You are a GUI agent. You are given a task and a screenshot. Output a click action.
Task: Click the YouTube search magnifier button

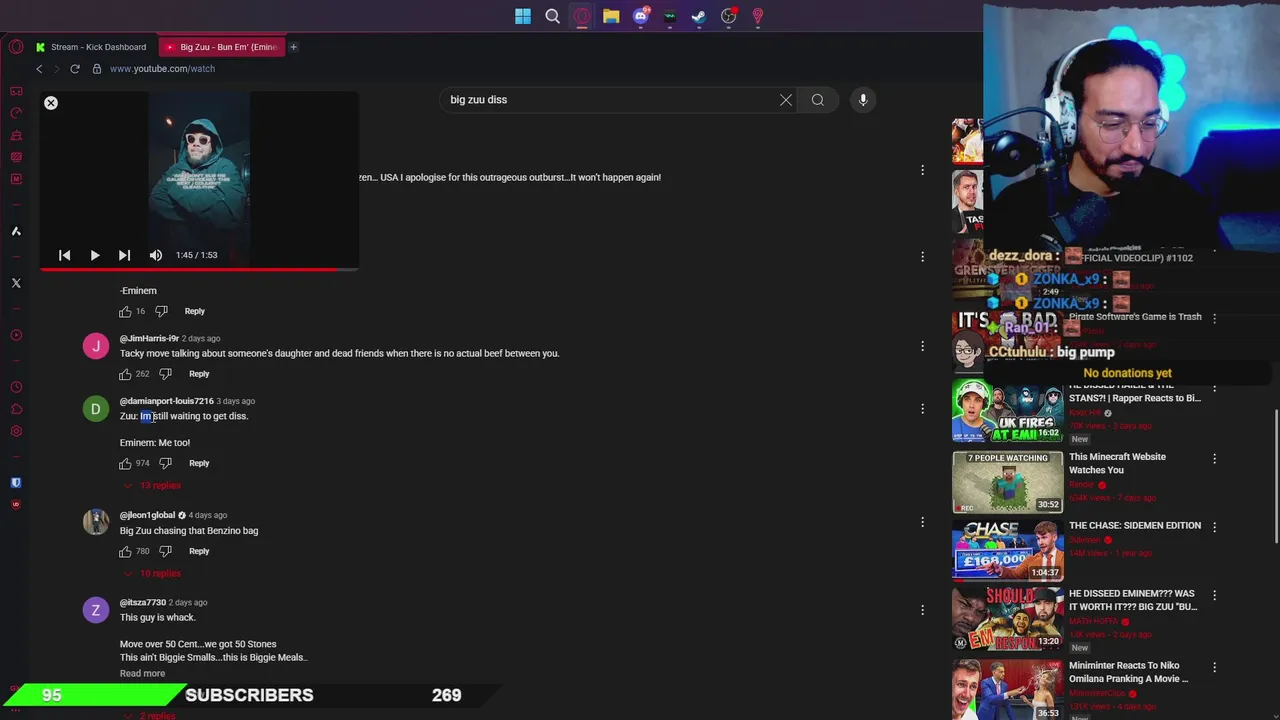(x=818, y=100)
